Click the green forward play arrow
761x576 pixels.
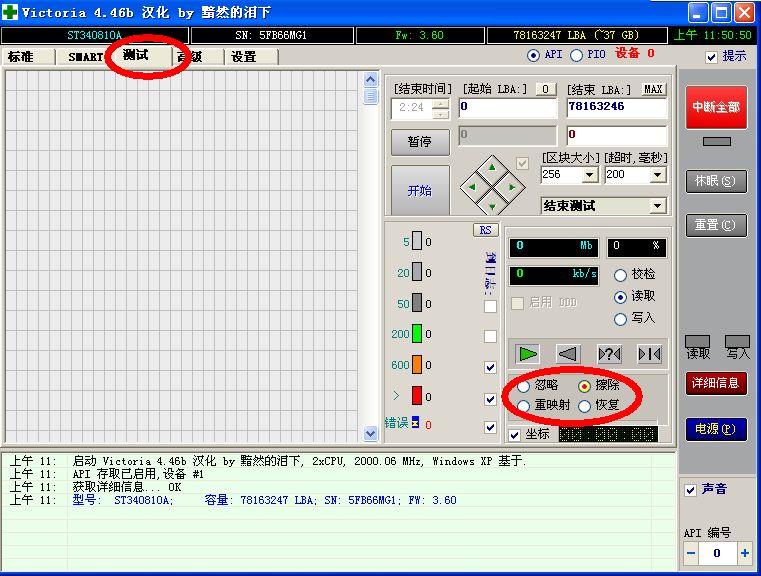click(528, 354)
